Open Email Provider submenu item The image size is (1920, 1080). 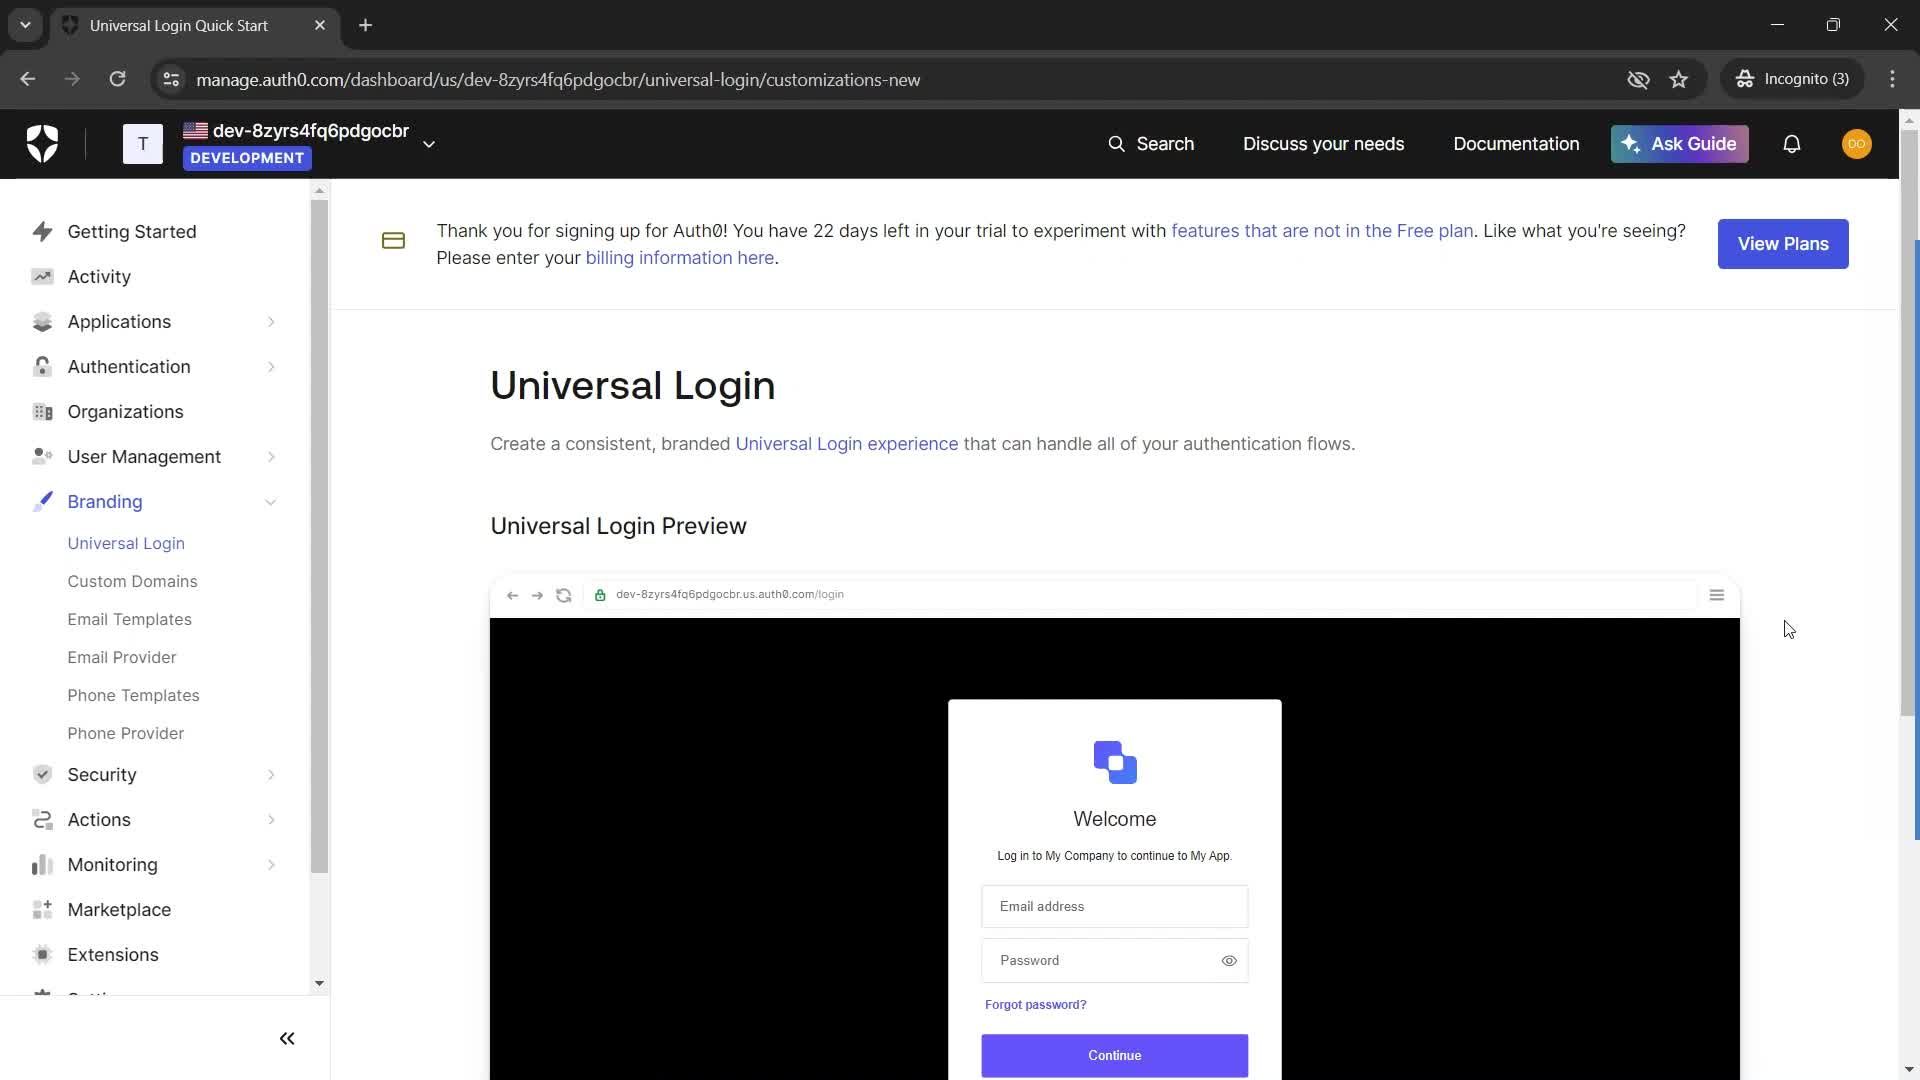122,658
